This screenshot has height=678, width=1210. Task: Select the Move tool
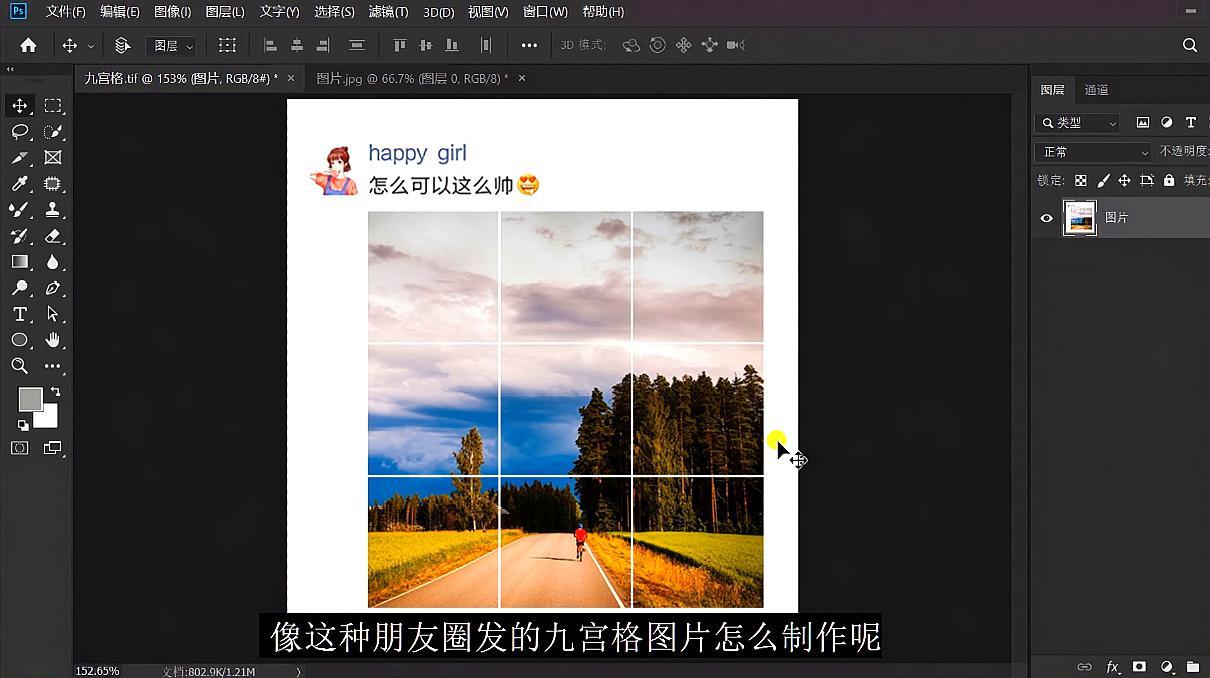click(20, 105)
